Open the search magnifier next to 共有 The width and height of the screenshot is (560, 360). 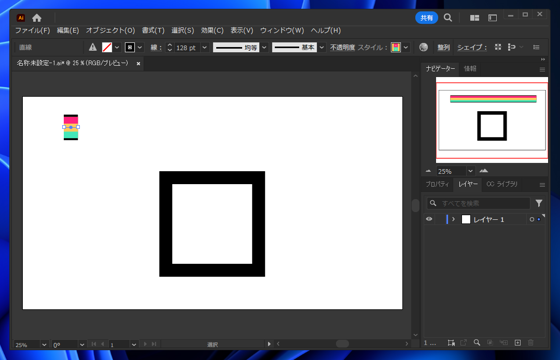pos(448,18)
